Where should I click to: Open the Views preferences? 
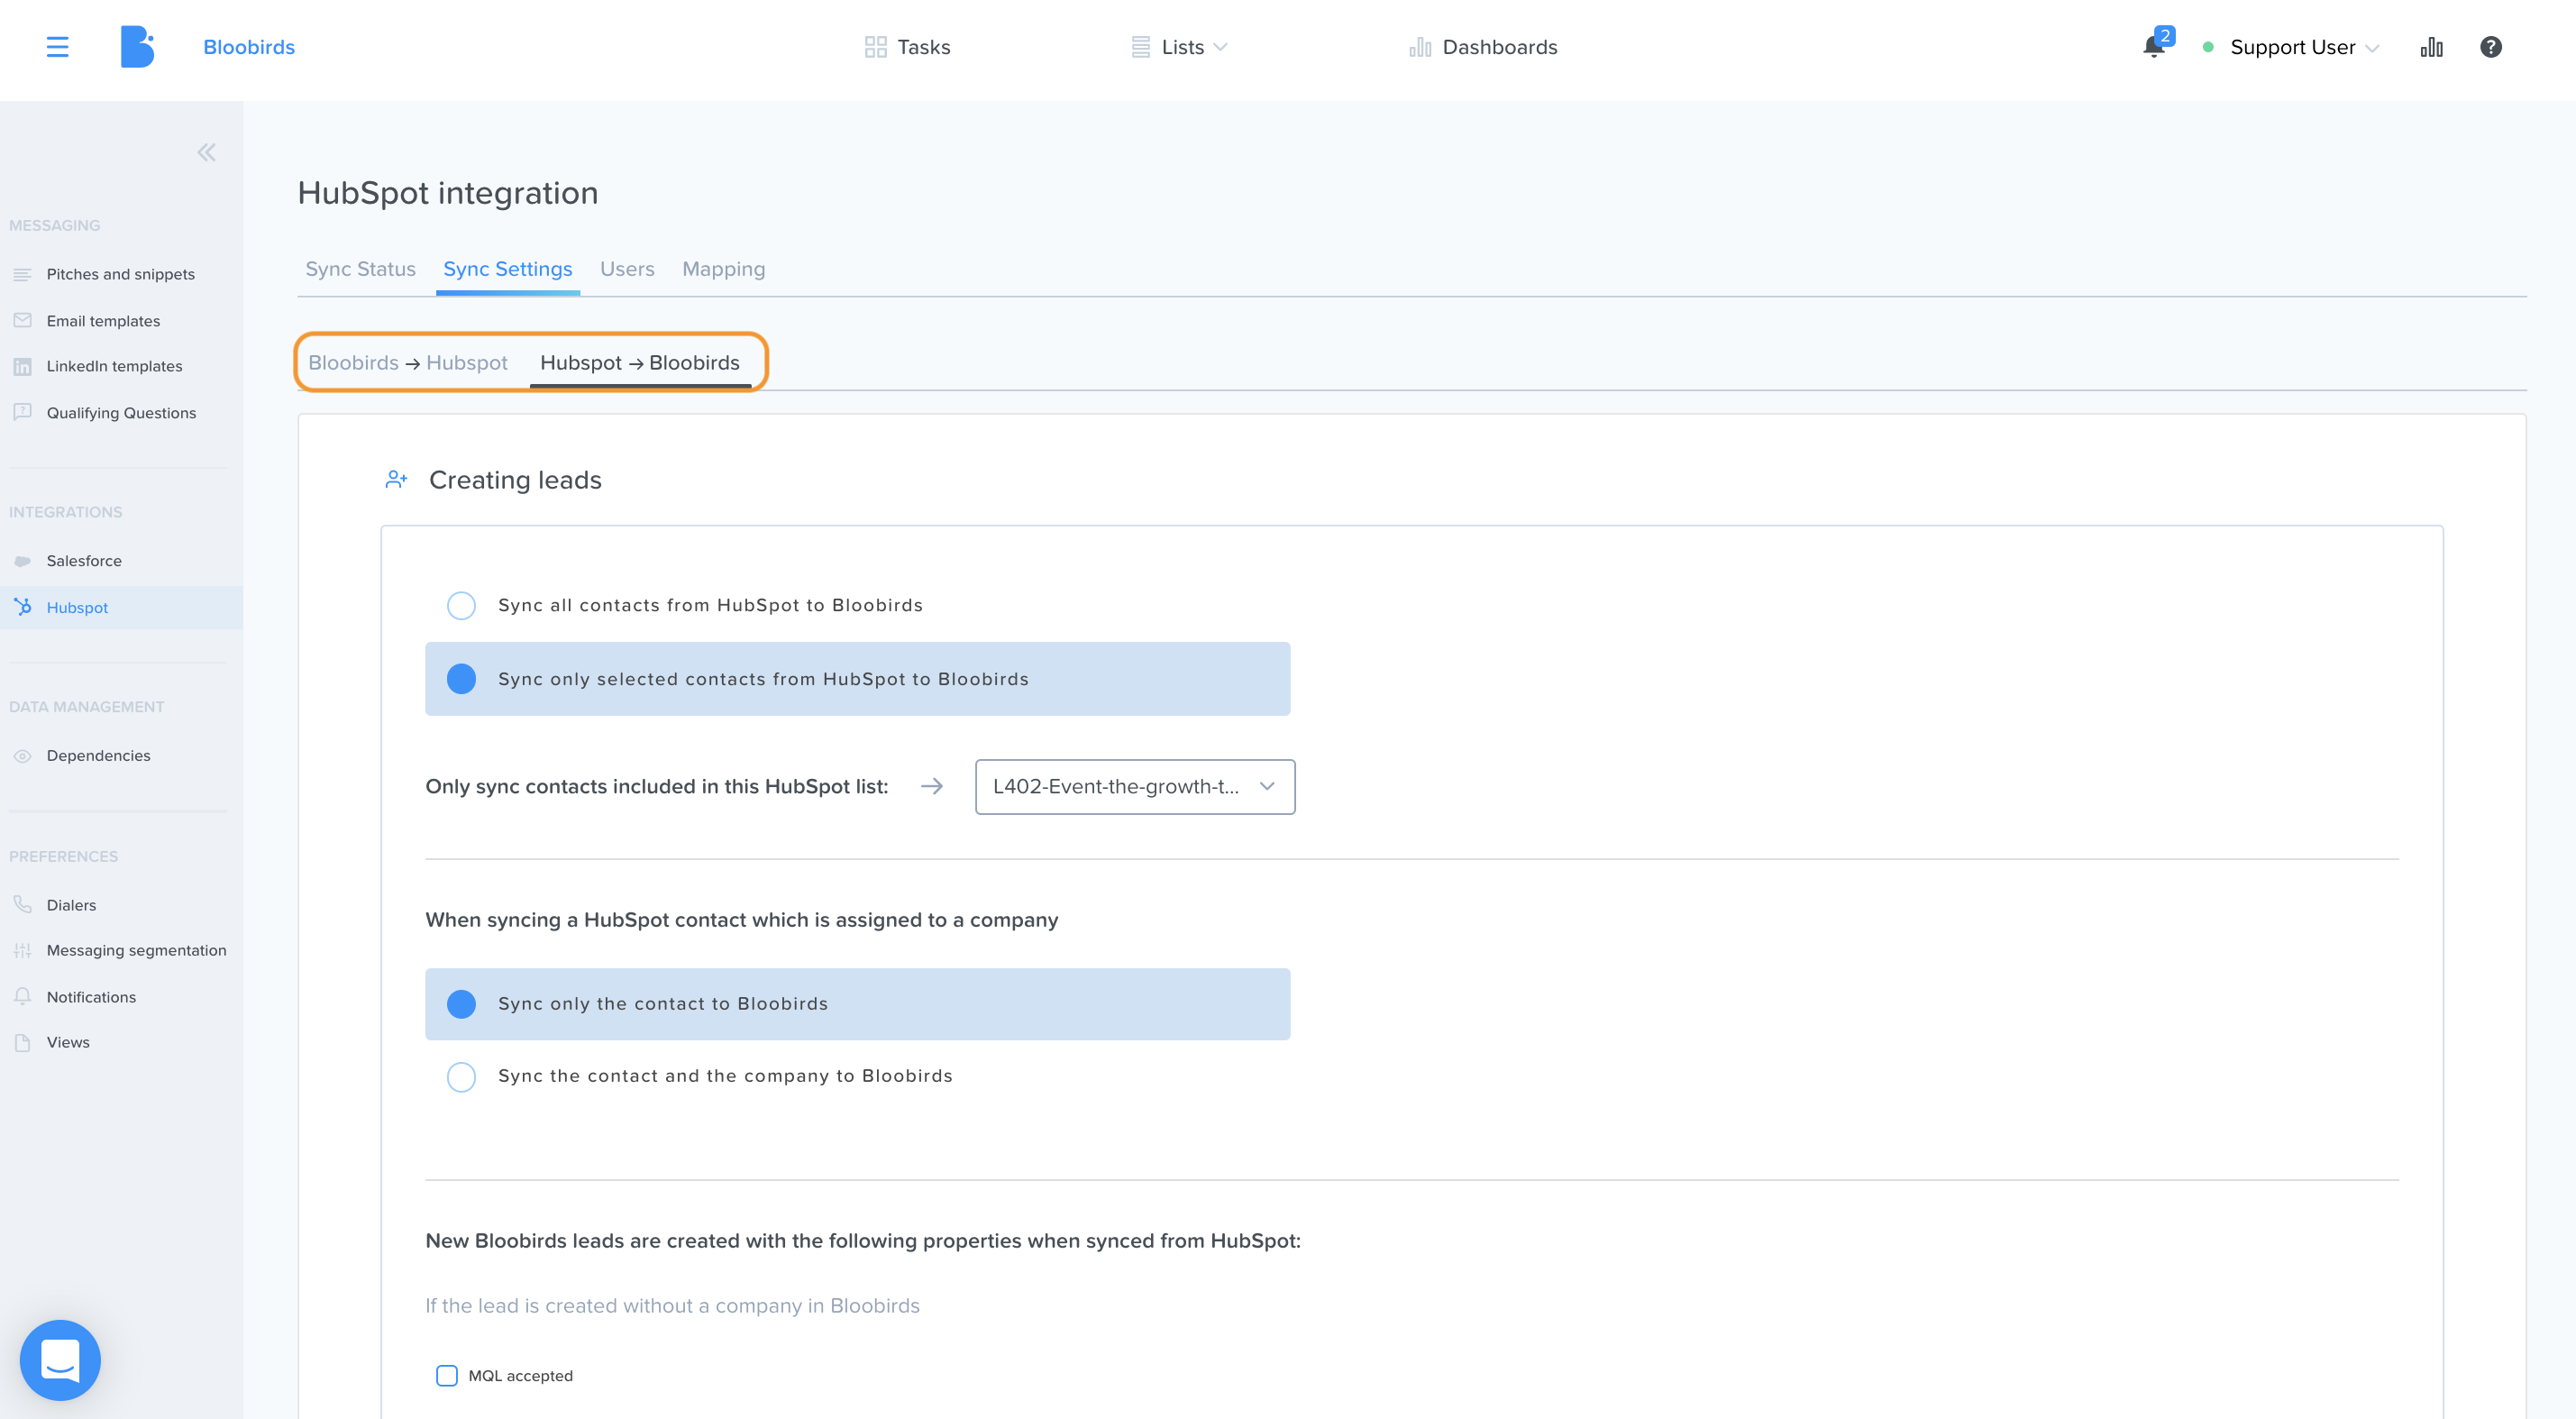(x=68, y=1042)
